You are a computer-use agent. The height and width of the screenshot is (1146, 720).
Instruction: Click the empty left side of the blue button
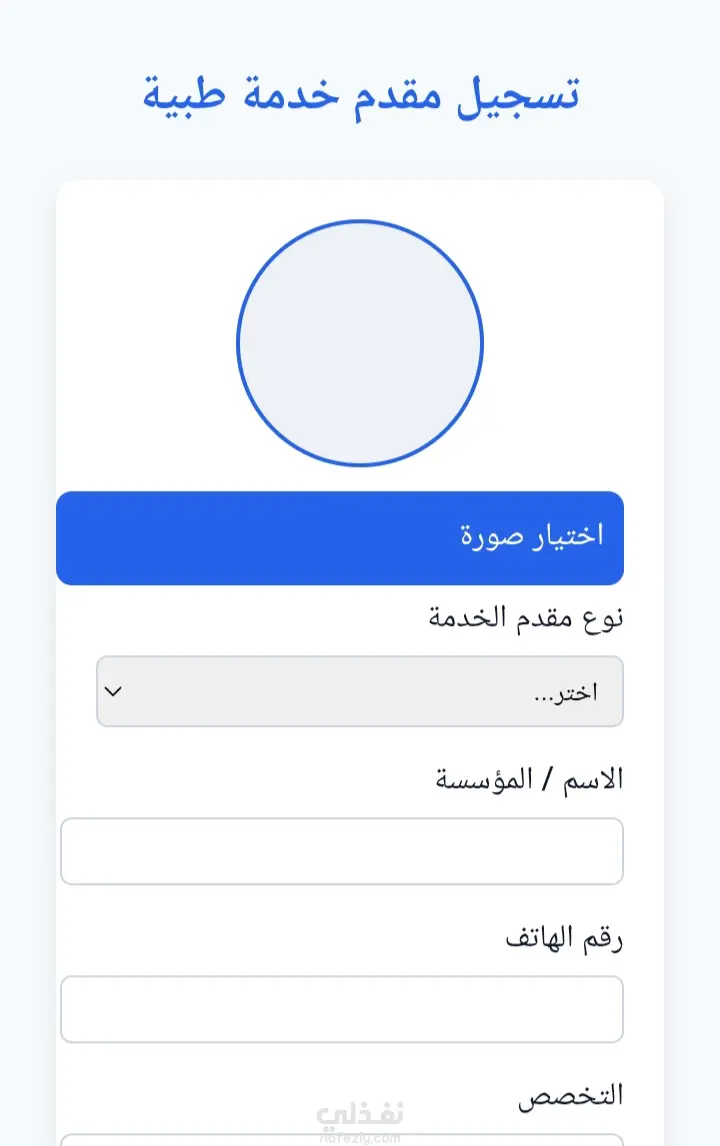coord(200,538)
